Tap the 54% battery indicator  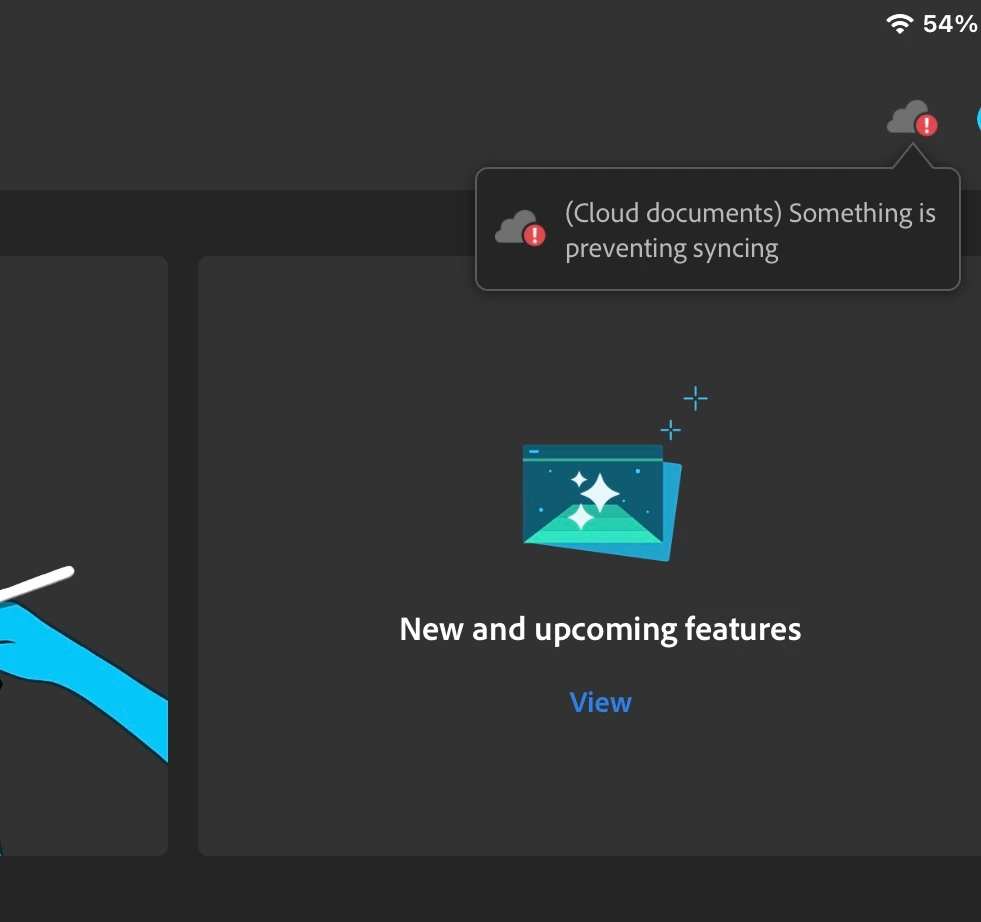949,24
